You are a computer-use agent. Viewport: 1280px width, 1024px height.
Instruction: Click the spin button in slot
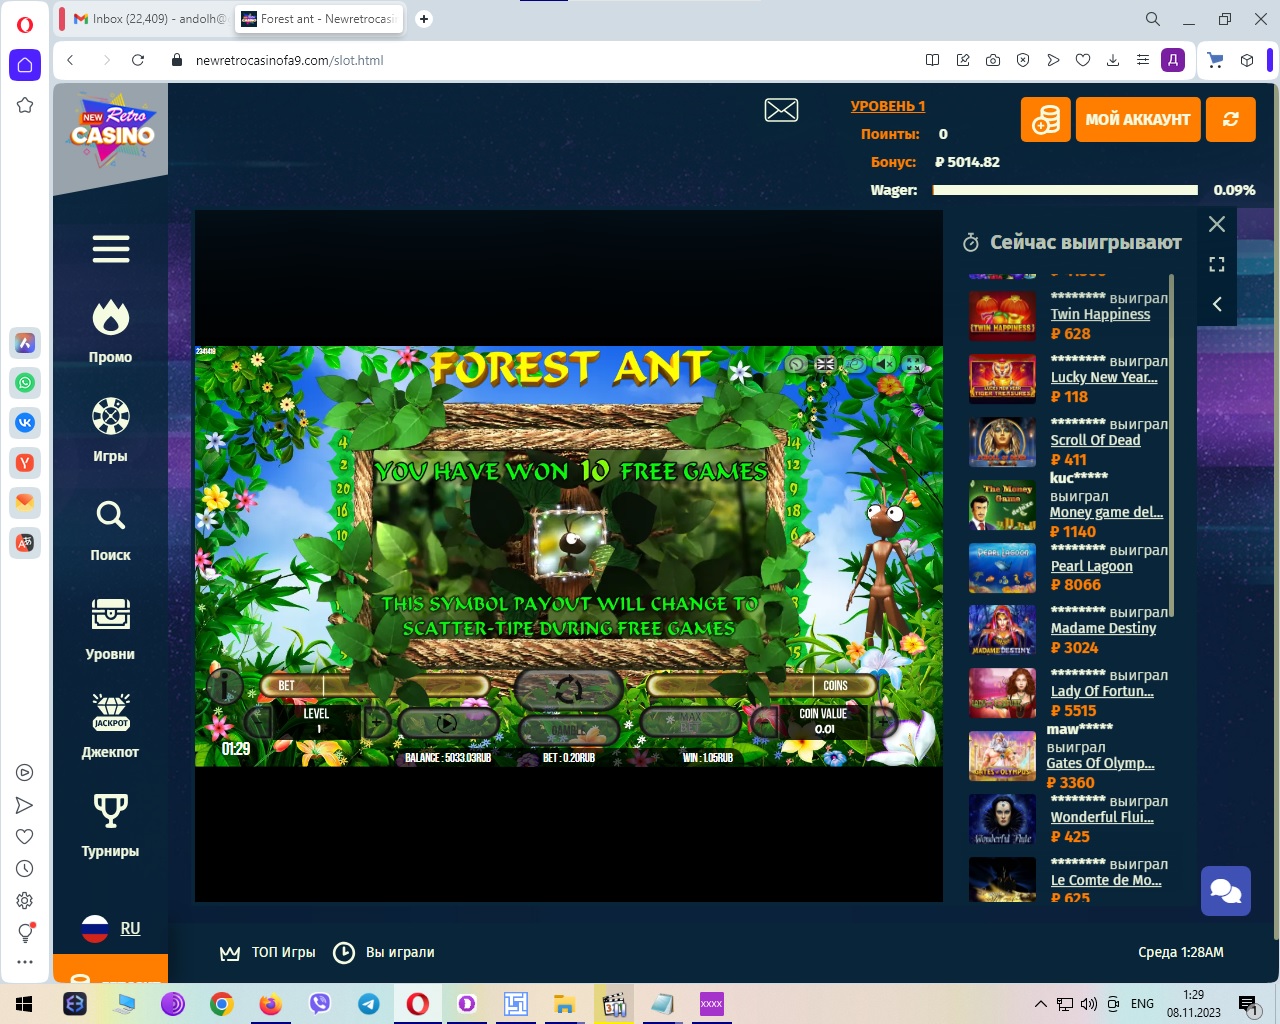568,689
